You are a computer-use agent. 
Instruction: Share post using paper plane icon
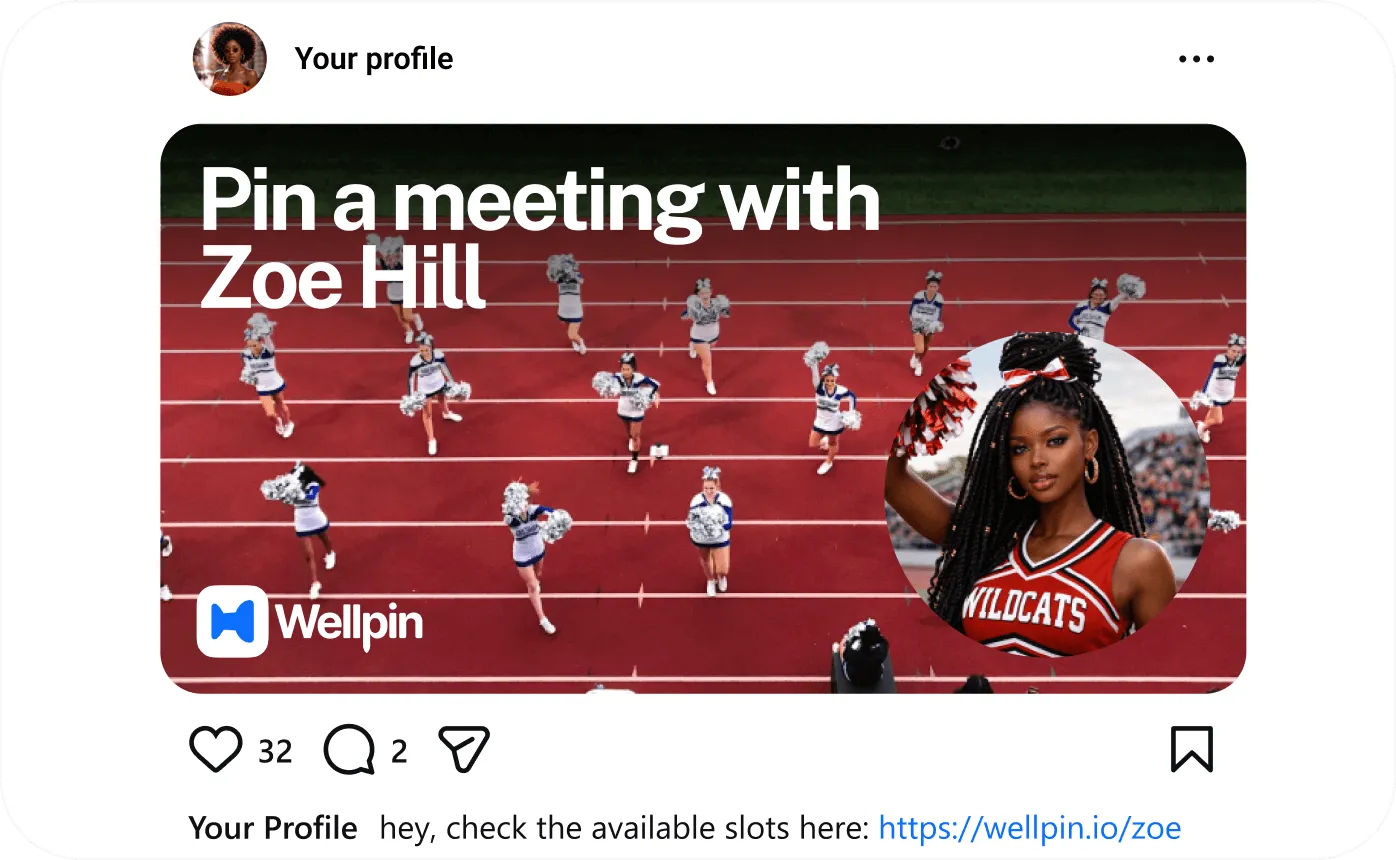465,749
